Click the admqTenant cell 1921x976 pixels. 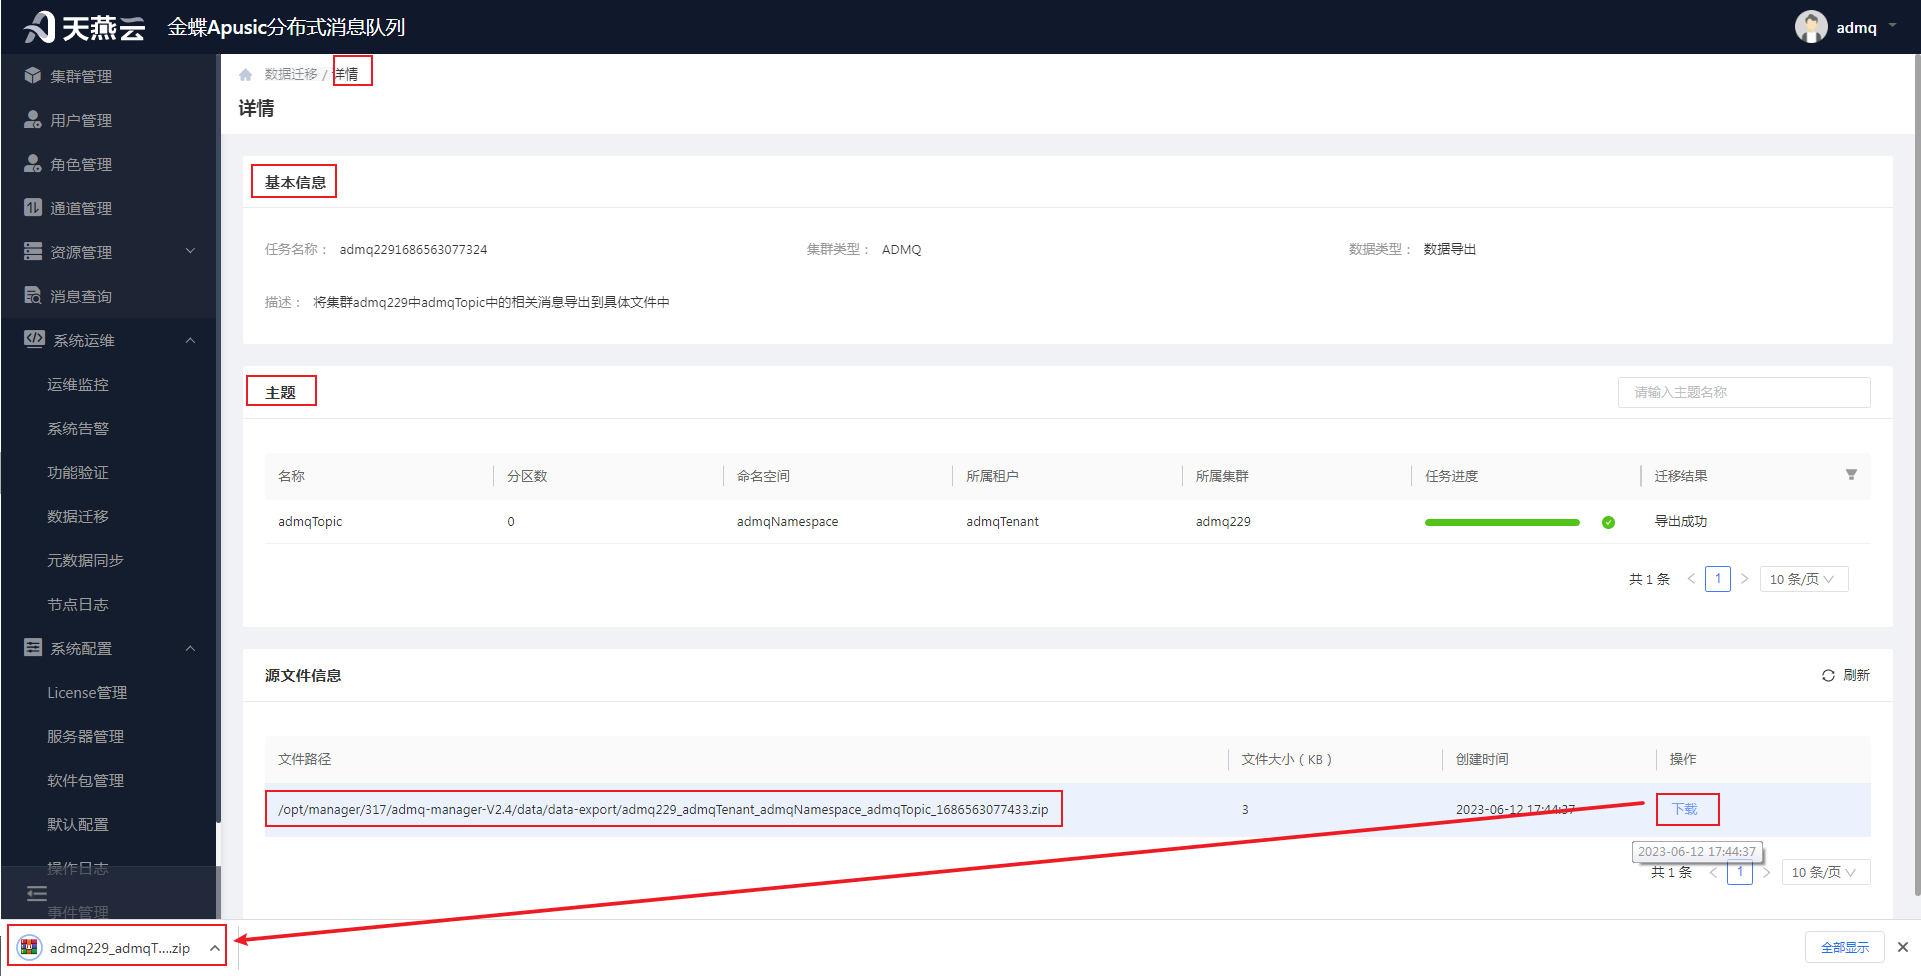[1002, 521]
